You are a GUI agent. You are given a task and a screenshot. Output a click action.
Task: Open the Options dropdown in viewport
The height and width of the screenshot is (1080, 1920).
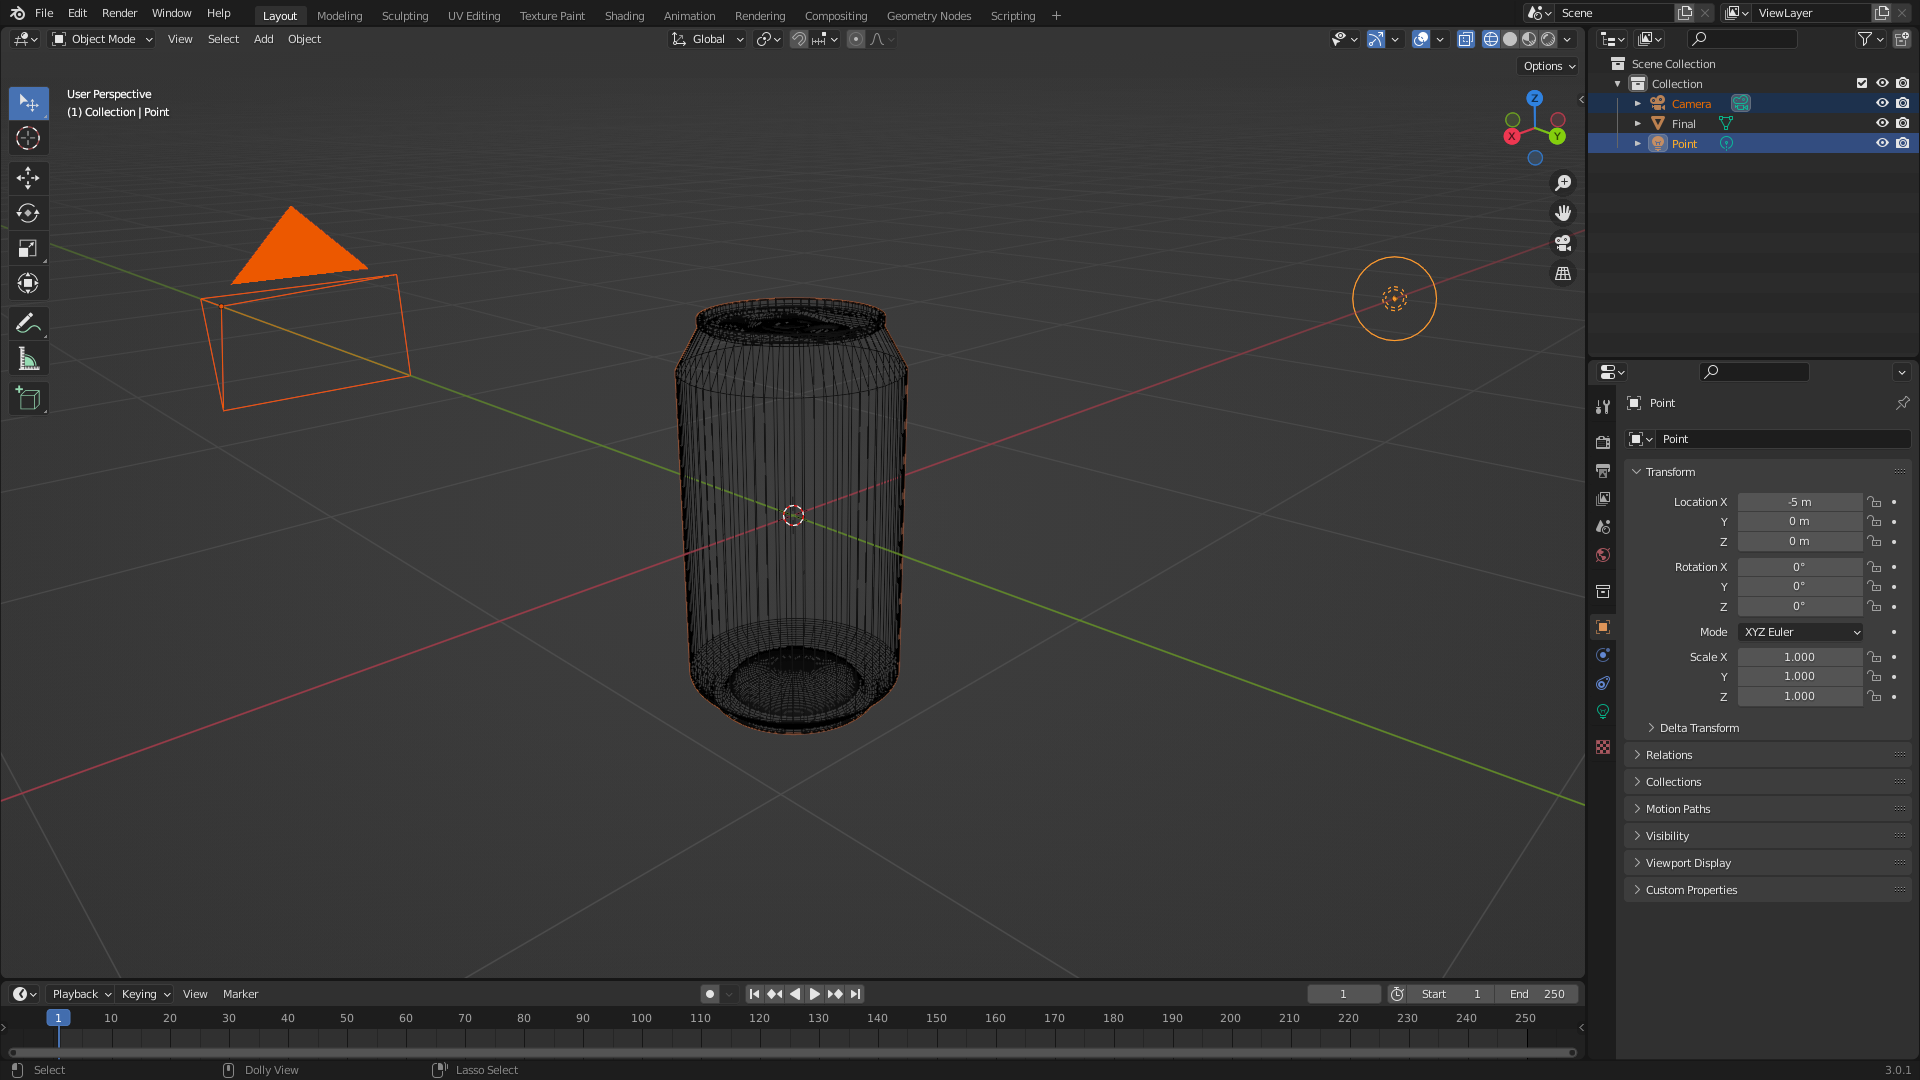coord(1548,66)
